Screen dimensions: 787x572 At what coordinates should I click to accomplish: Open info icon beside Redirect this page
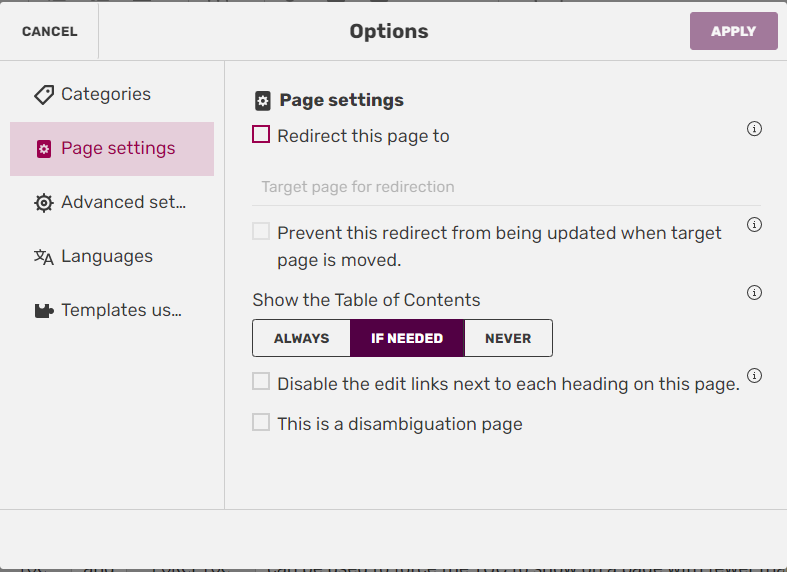tap(755, 129)
